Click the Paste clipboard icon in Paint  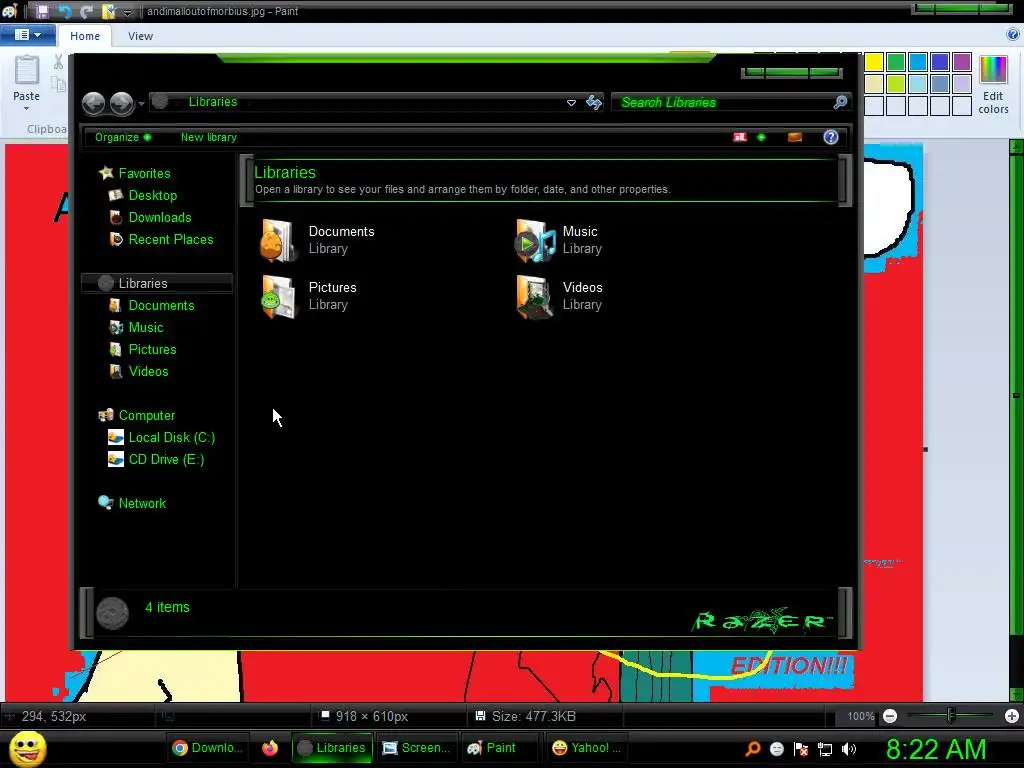pyautogui.click(x=27, y=71)
